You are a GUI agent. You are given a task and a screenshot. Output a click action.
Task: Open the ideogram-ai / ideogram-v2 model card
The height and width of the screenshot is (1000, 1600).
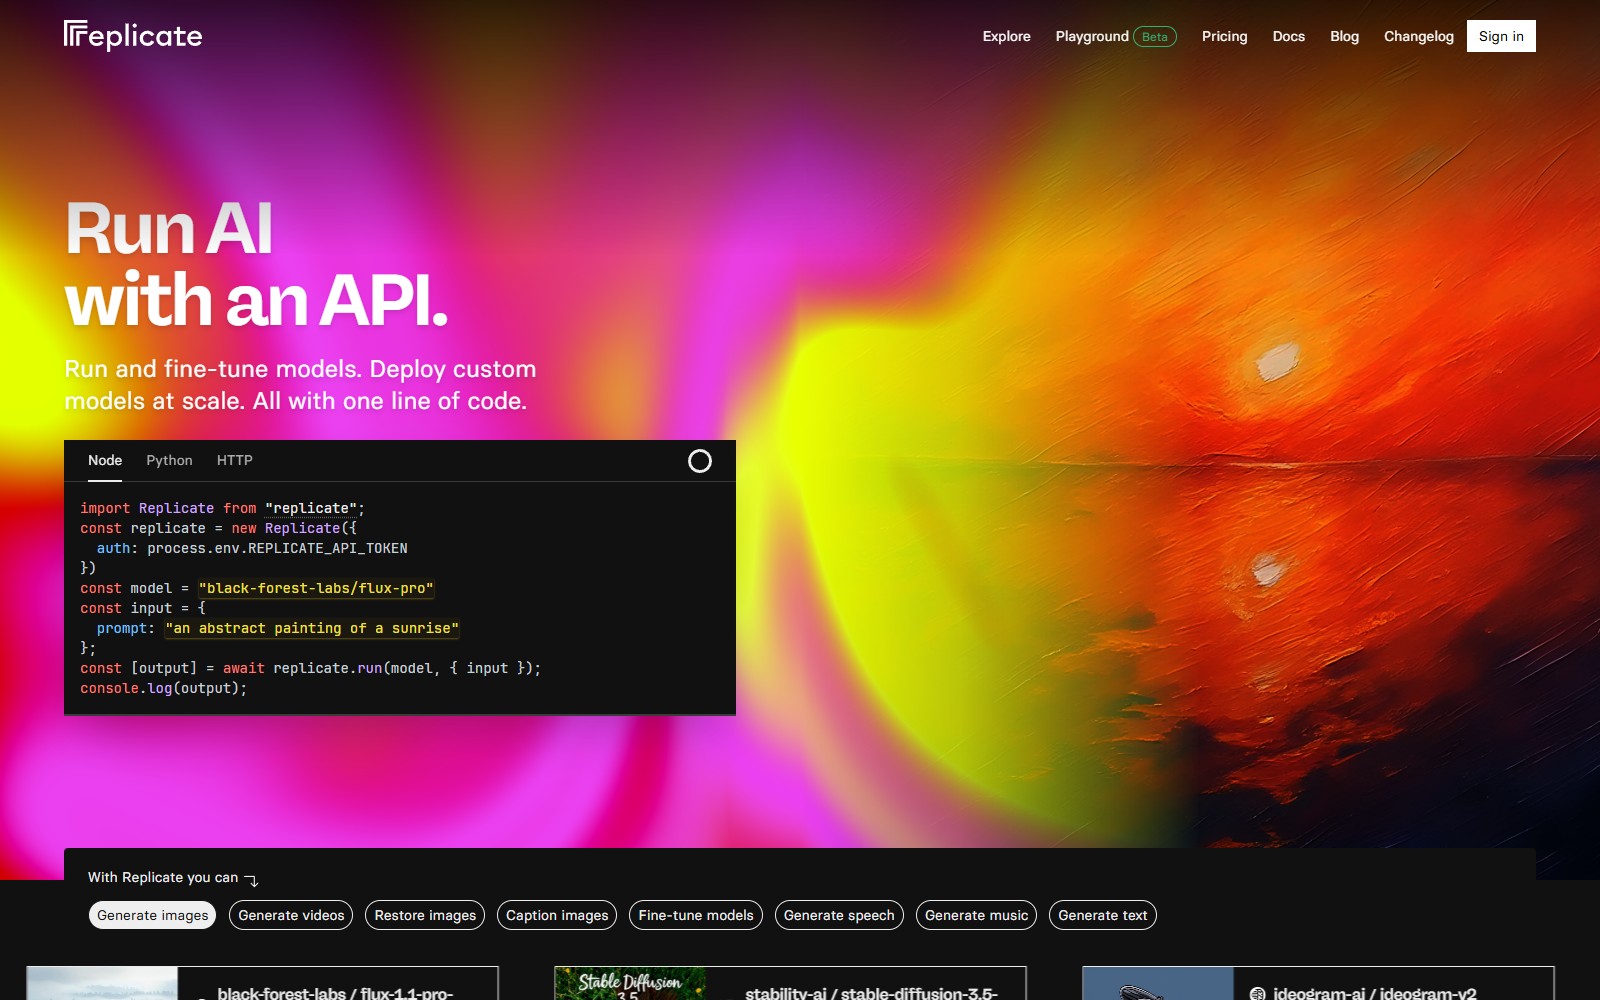click(x=1318, y=984)
